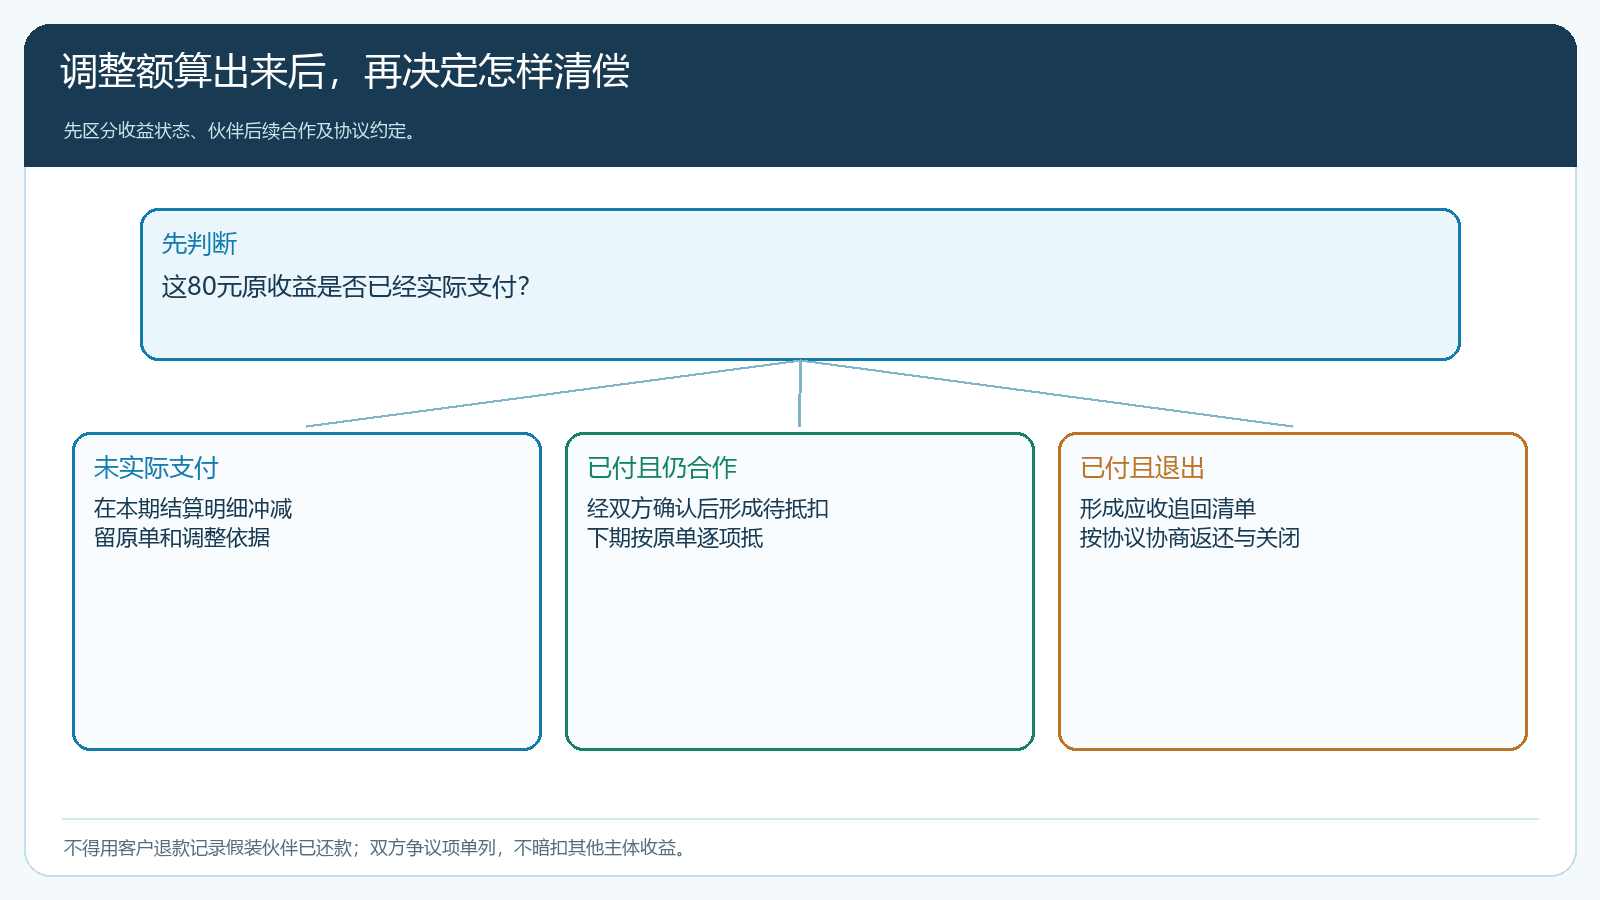1600x900 pixels.
Task: Select the line 按协议协商返还与关闭
Action: pyautogui.click(x=1190, y=538)
